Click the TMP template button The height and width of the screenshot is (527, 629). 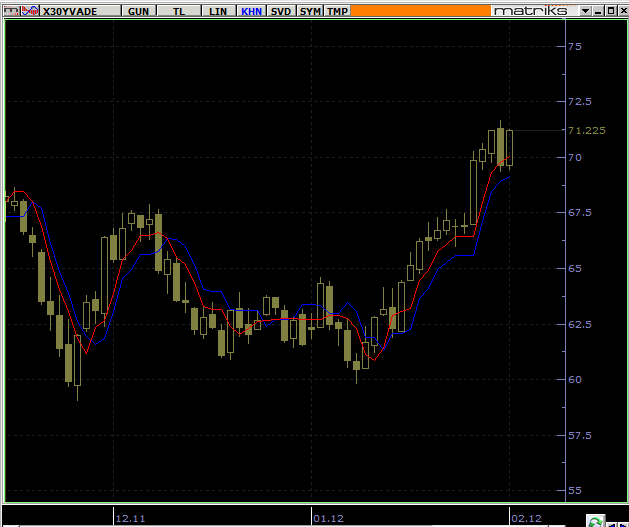coord(337,11)
